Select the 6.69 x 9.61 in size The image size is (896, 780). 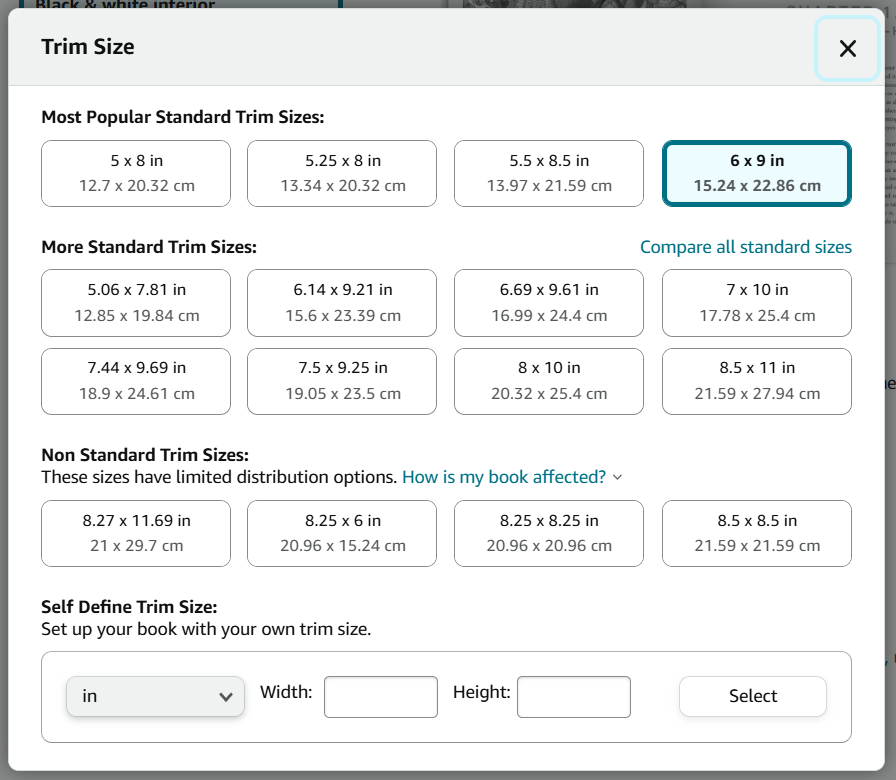pyautogui.click(x=548, y=303)
